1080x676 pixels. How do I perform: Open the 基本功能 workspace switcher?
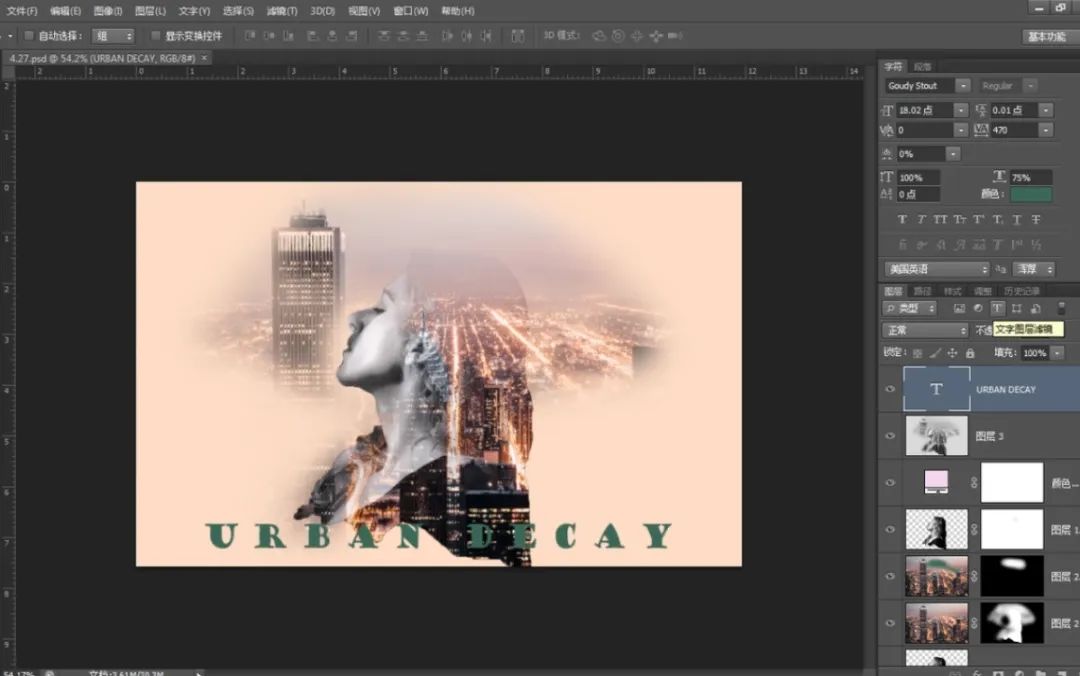(x=1047, y=37)
